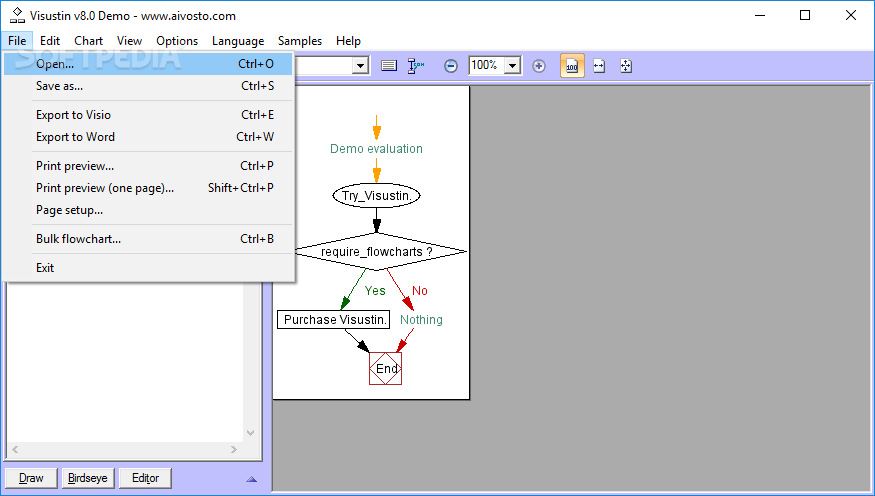This screenshot has width=875, height=496.
Task: Minimize the Visustin window
Action: click(x=759, y=16)
